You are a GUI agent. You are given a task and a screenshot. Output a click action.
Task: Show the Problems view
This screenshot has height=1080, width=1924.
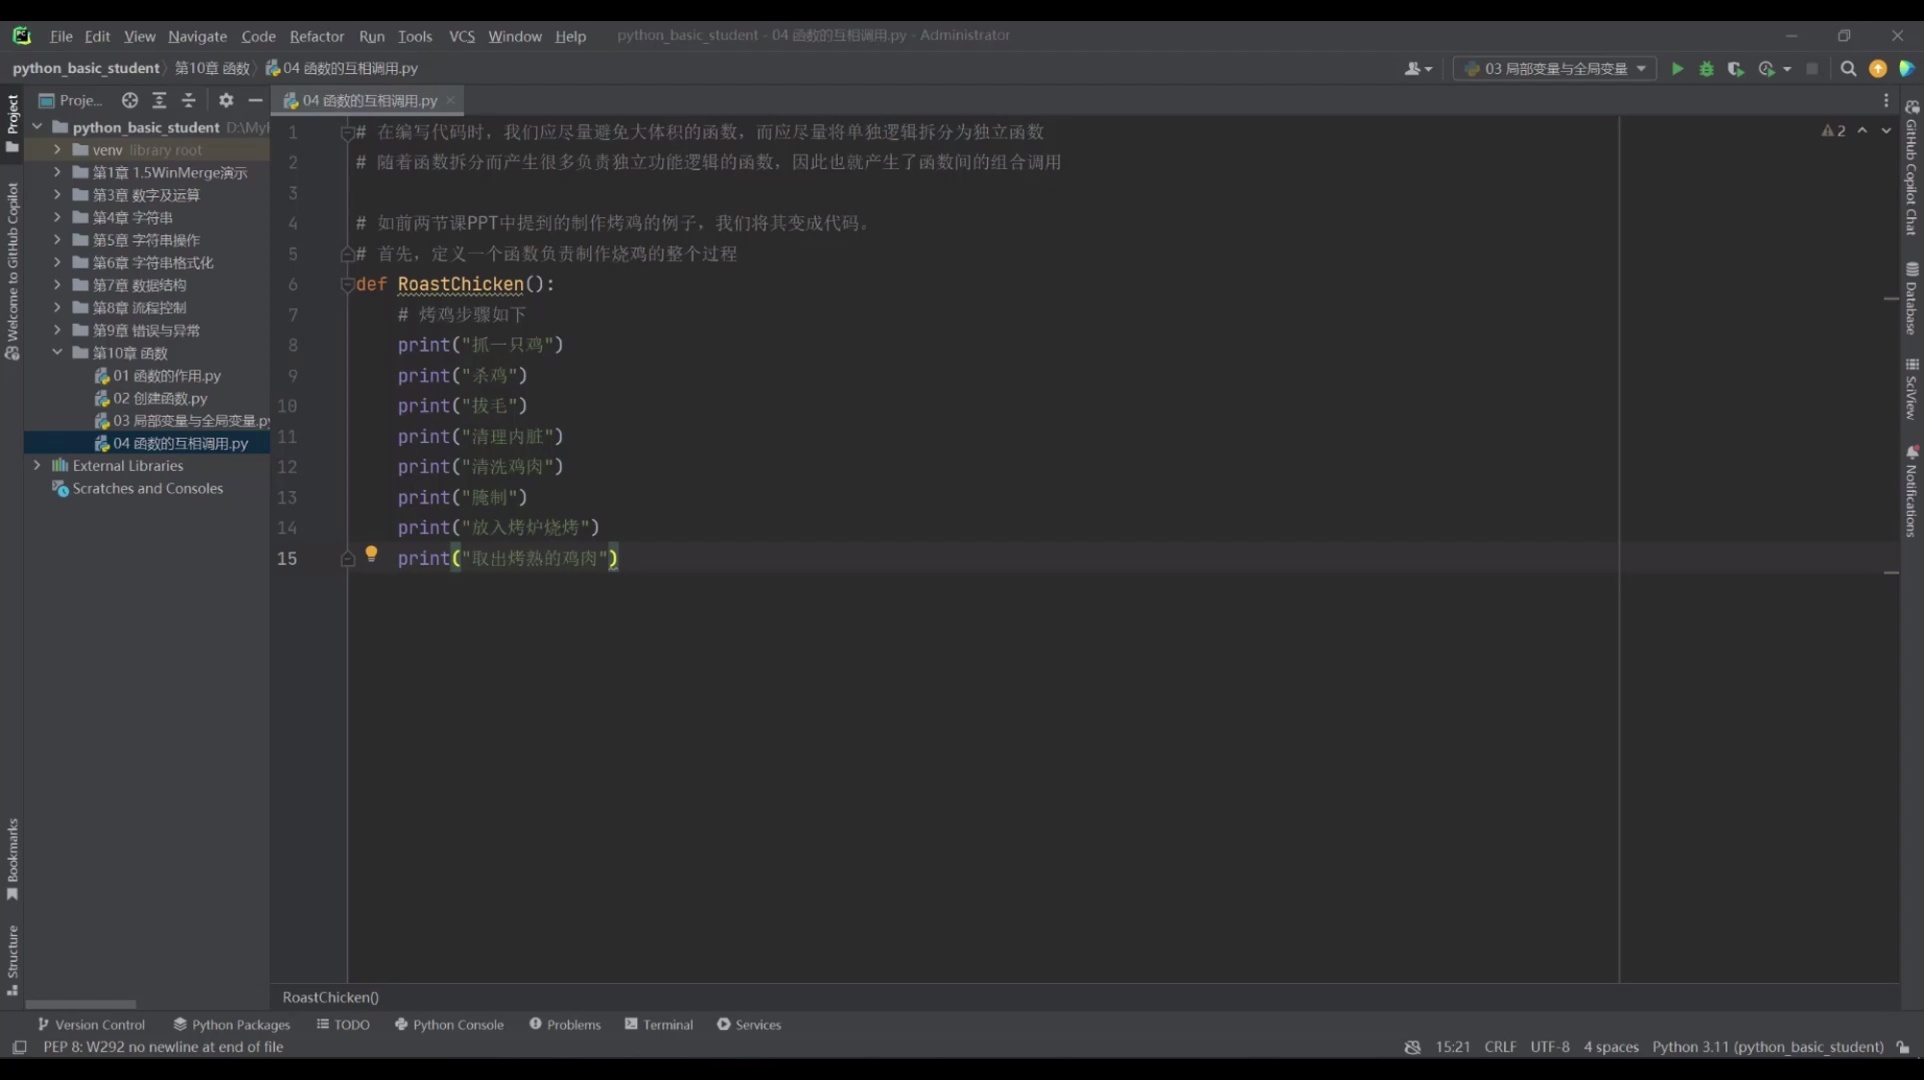(573, 1024)
